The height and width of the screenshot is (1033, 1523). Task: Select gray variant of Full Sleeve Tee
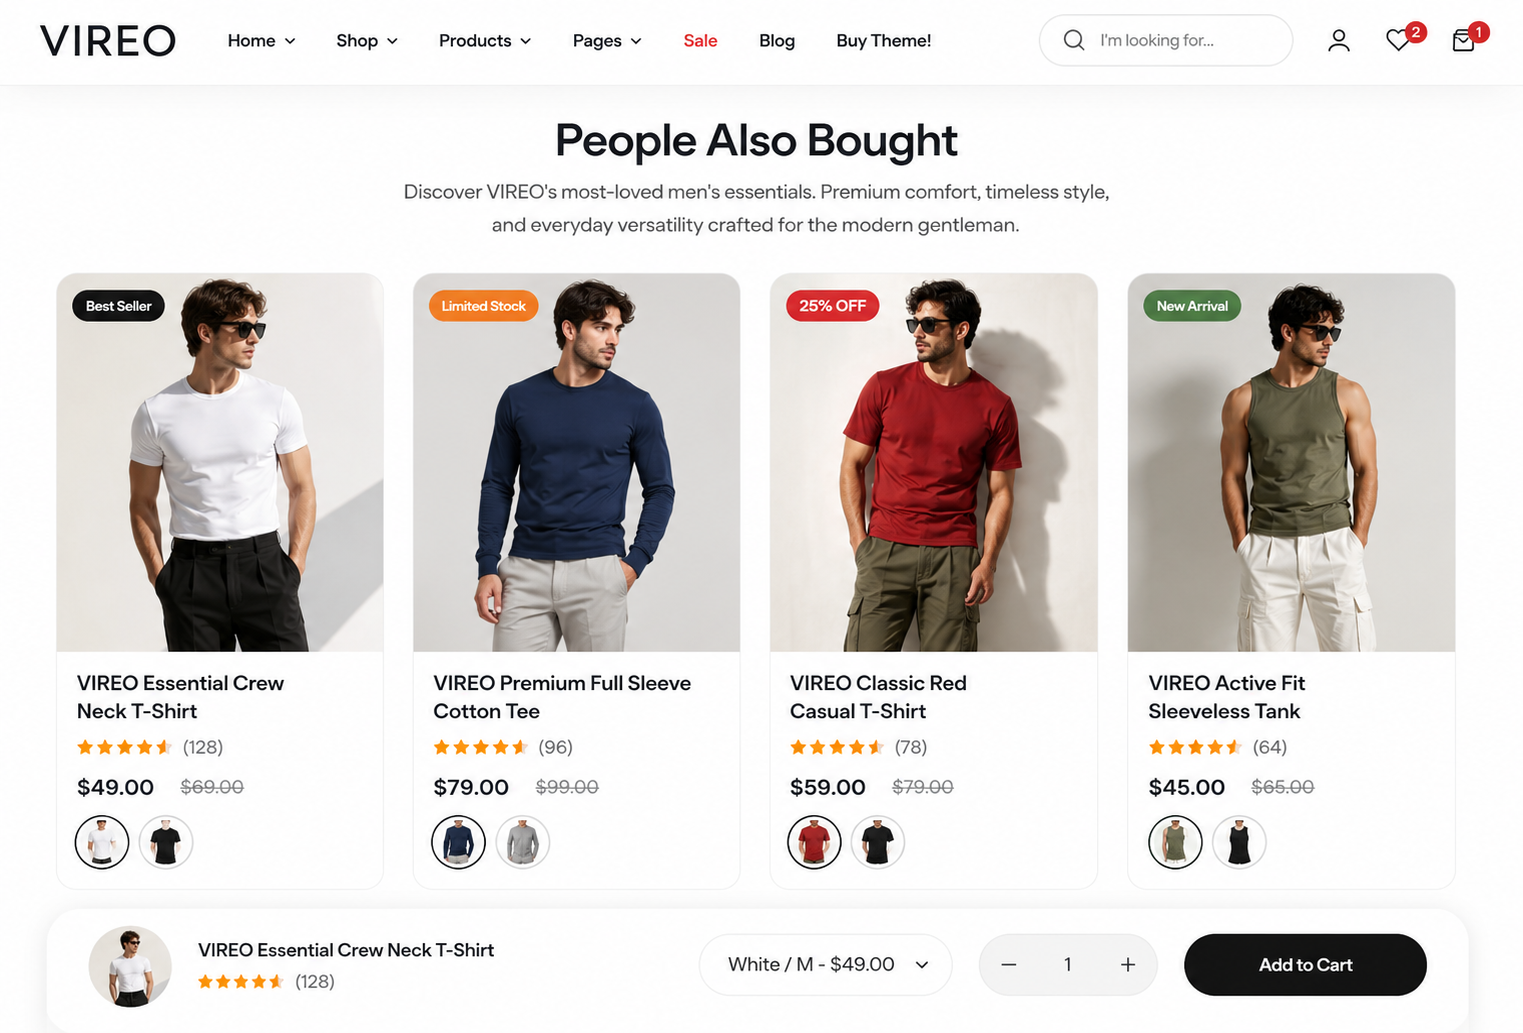point(522,842)
